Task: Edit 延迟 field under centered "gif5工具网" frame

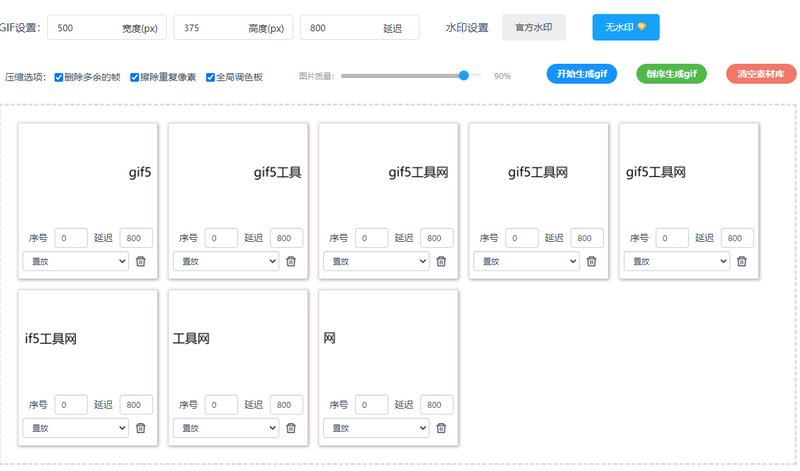Action: click(587, 238)
